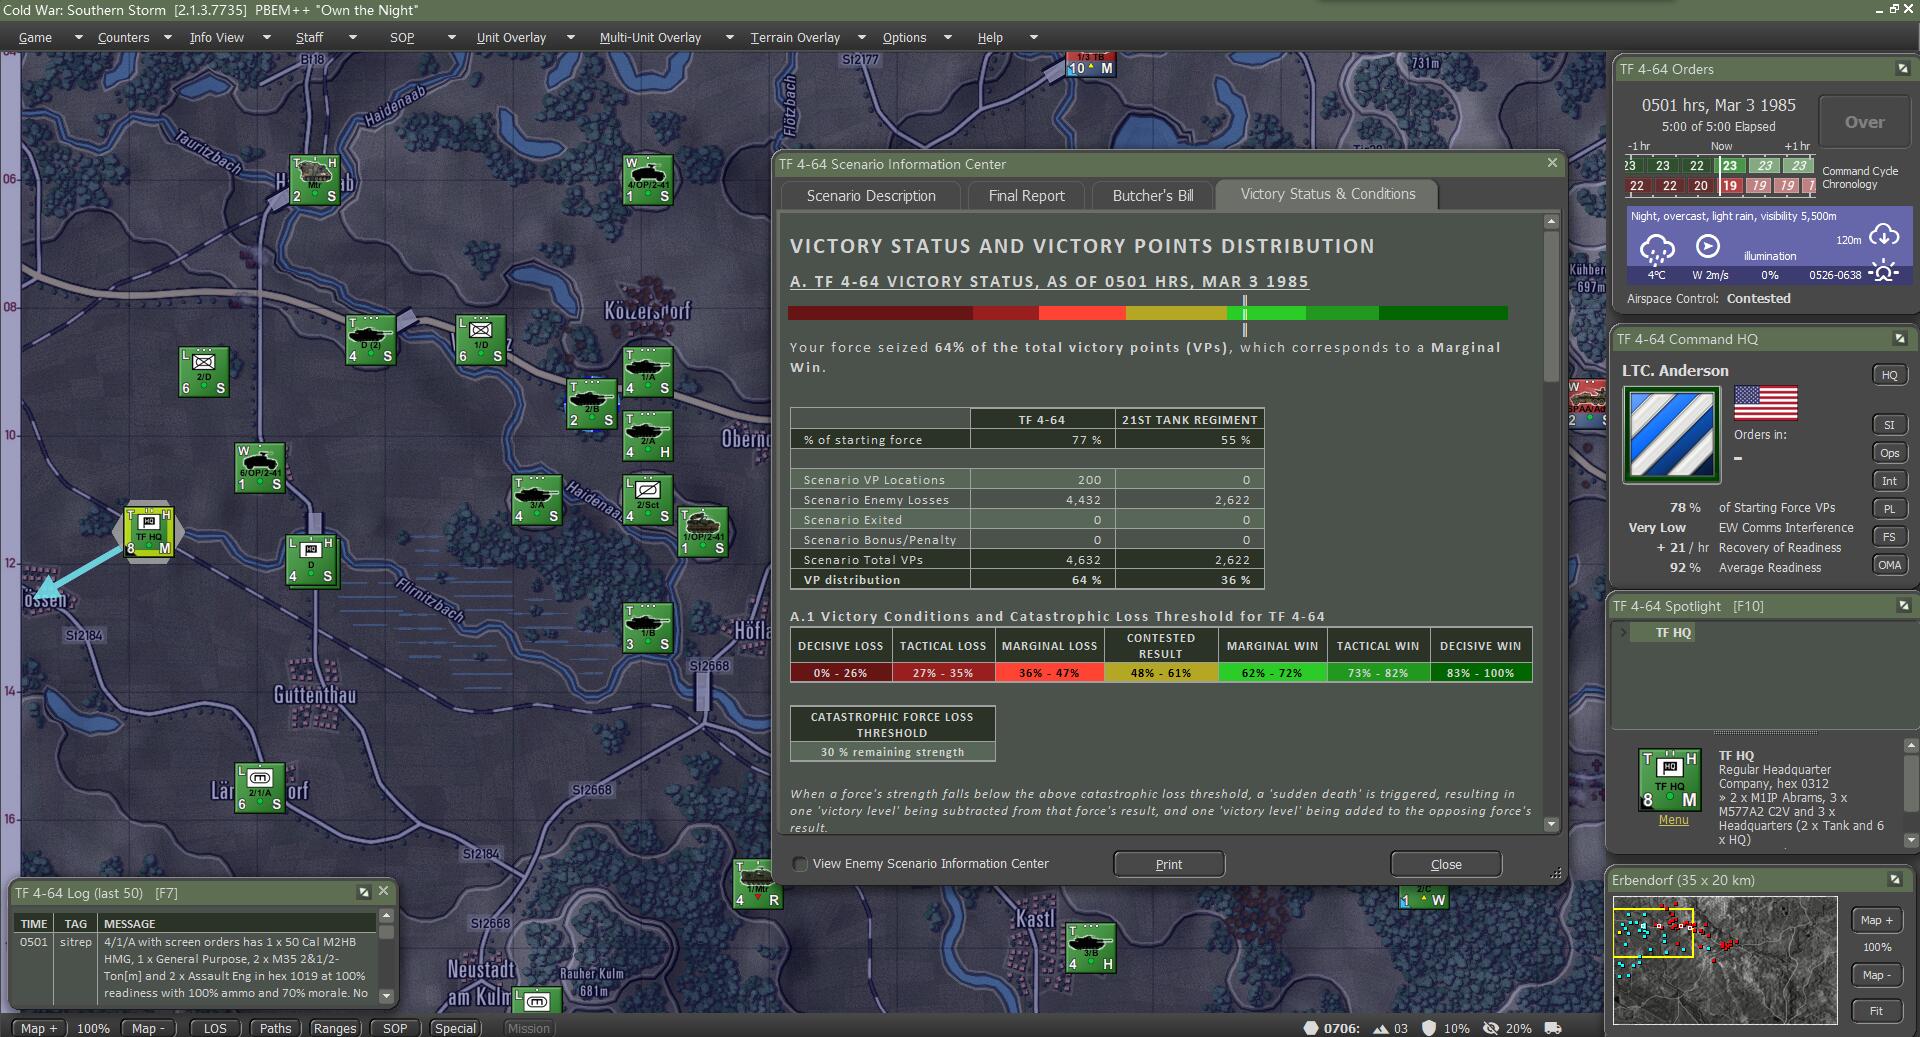This screenshot has height=1037, width=1920.
Task: Open the HQ button in Command HQ
Action: [x=1889, y=375]
